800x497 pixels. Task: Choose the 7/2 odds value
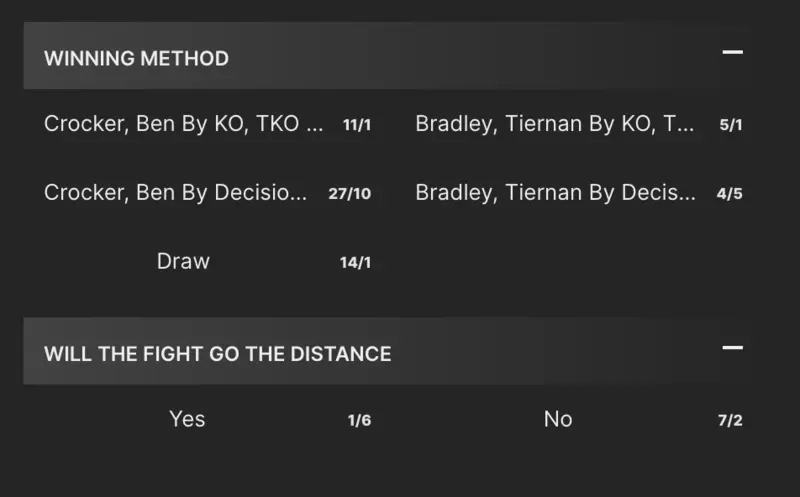(730, 420)
